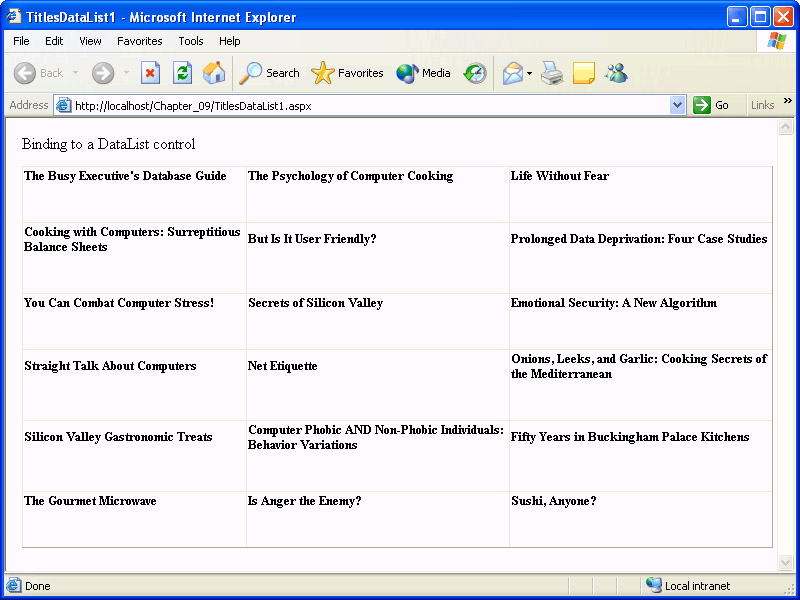Open the File menu
The height and width of the screenshot is (600, 800).
point(21,41)
